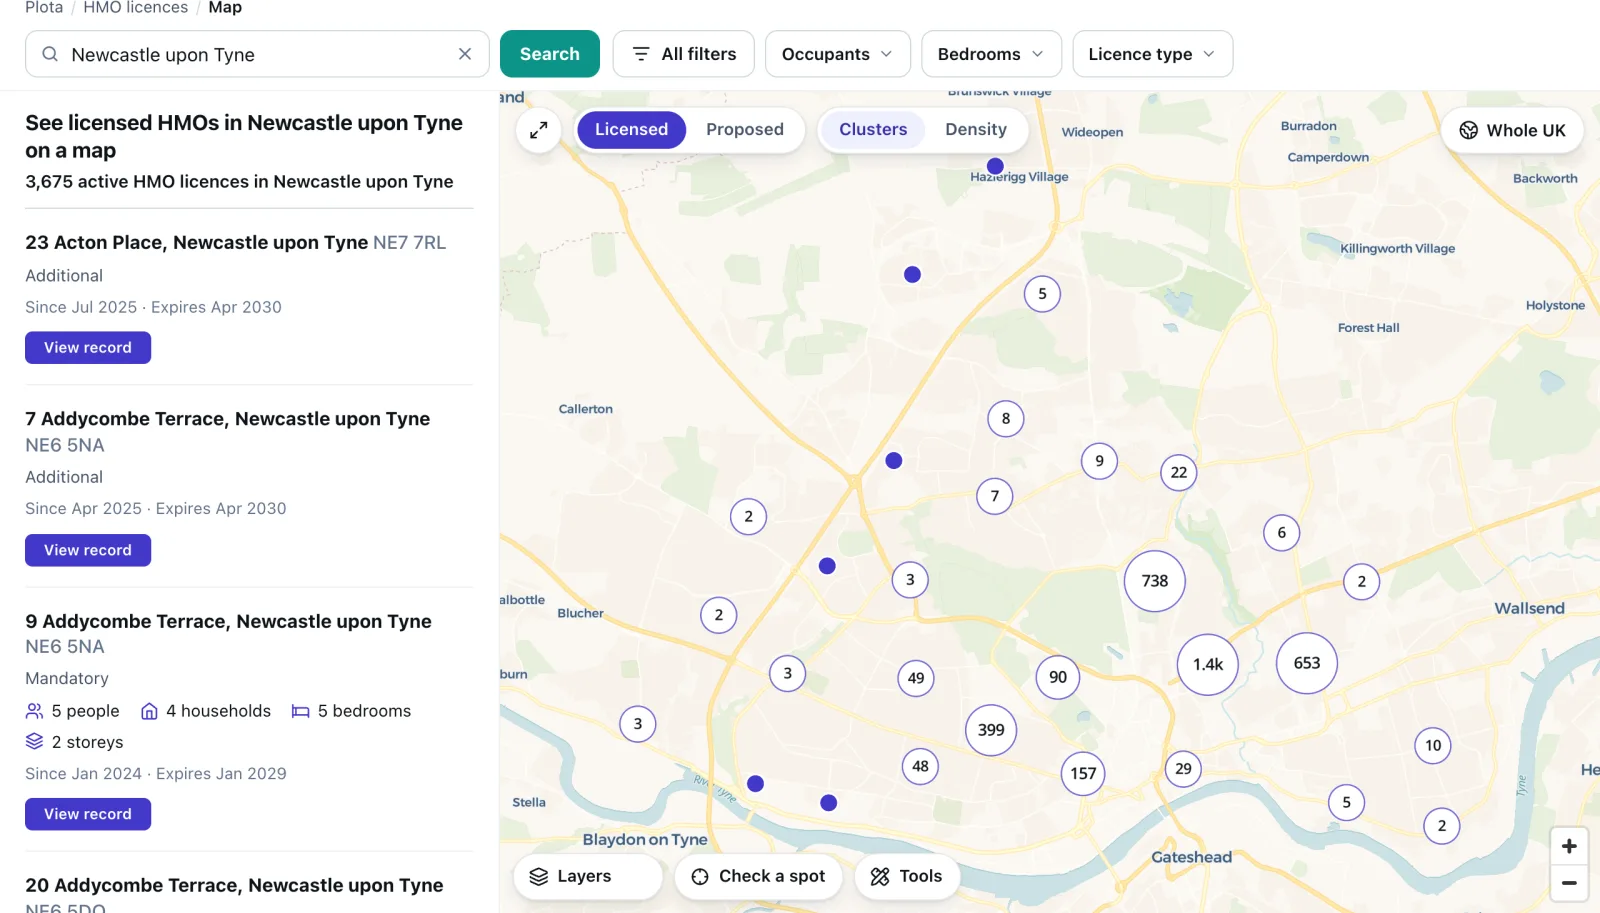
Task: Click the Gateshead map label
Action: click(x=1191, y=857)
